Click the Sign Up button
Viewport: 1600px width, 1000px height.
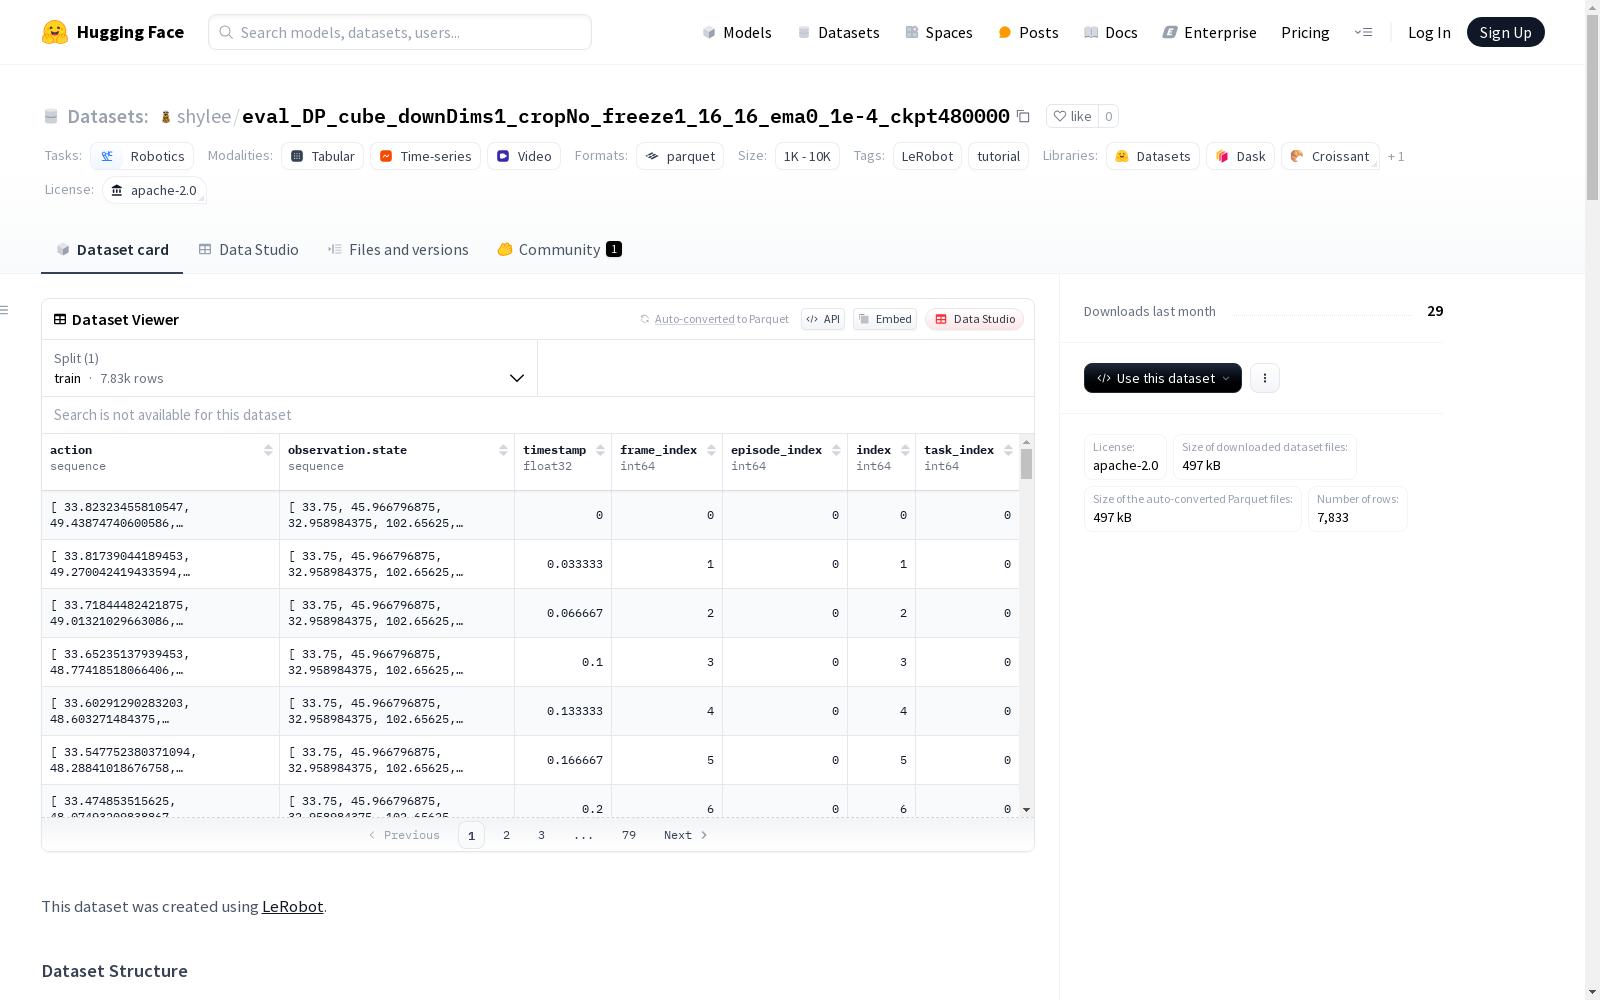click(x=1505, y=32)
